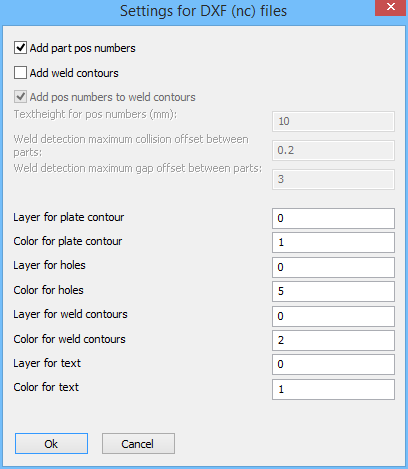Screen dimensions: 408x469
Task: Select Color for holes input
Action: (333, 291)
